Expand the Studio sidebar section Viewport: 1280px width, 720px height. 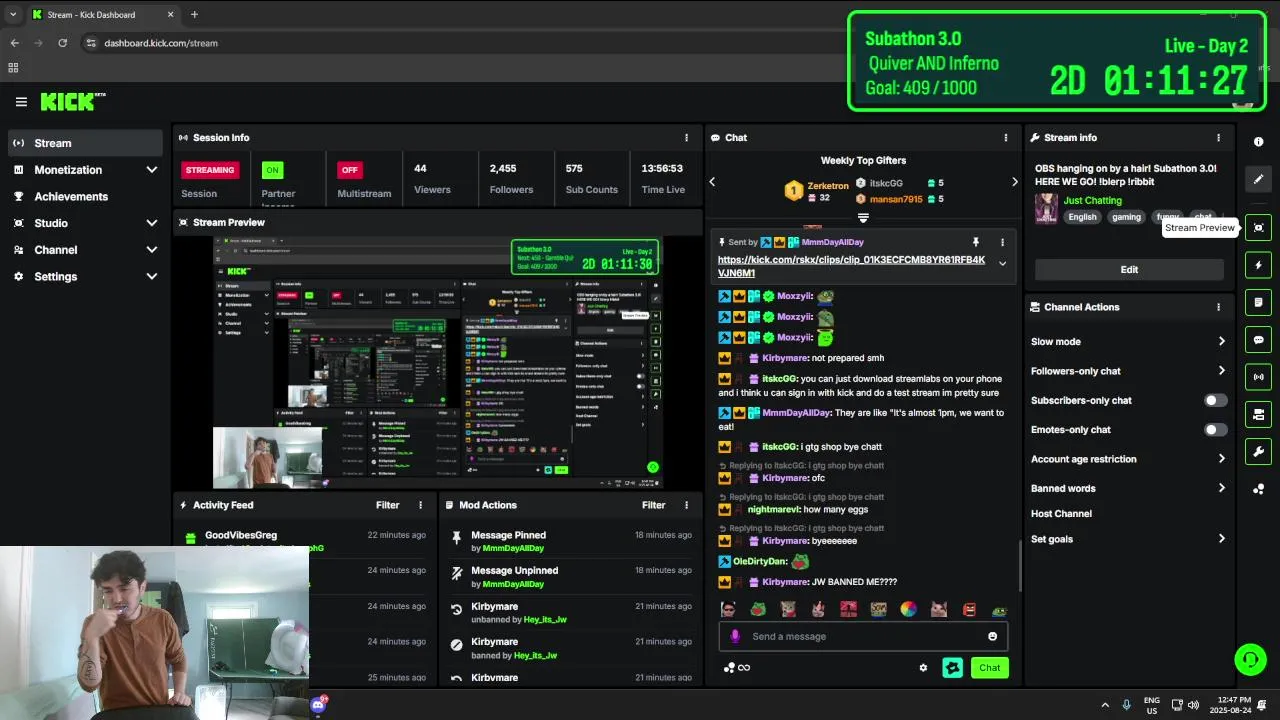[x=152, y=223]
